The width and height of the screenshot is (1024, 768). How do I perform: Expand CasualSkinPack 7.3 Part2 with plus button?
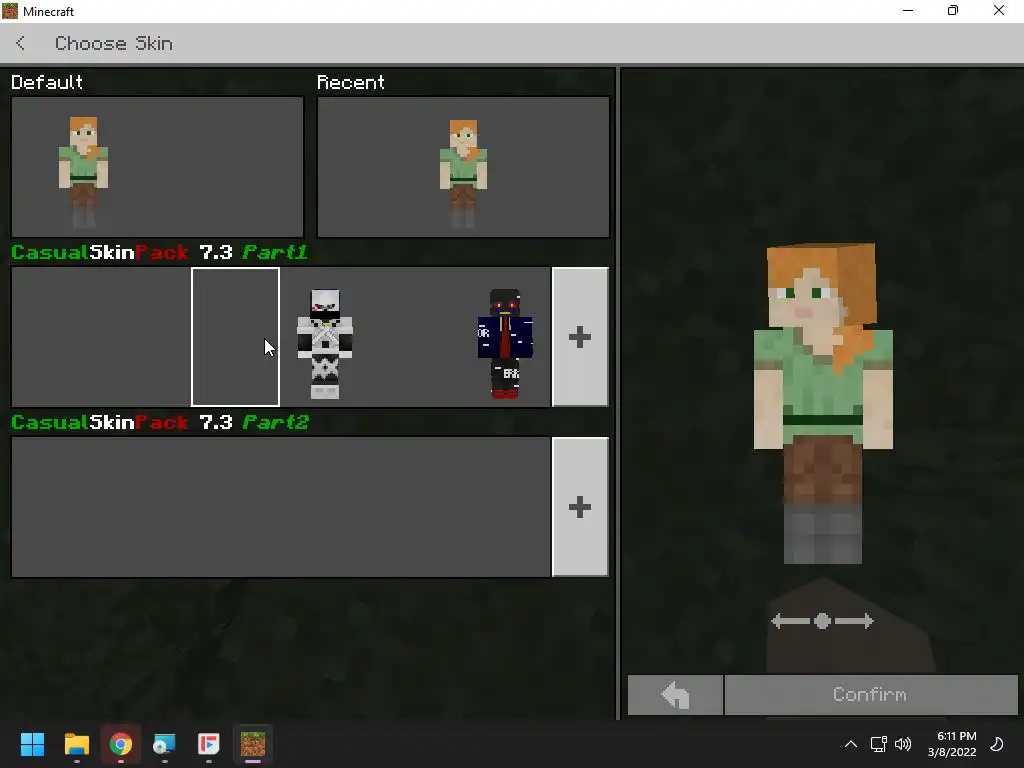(x=580, y=507)
